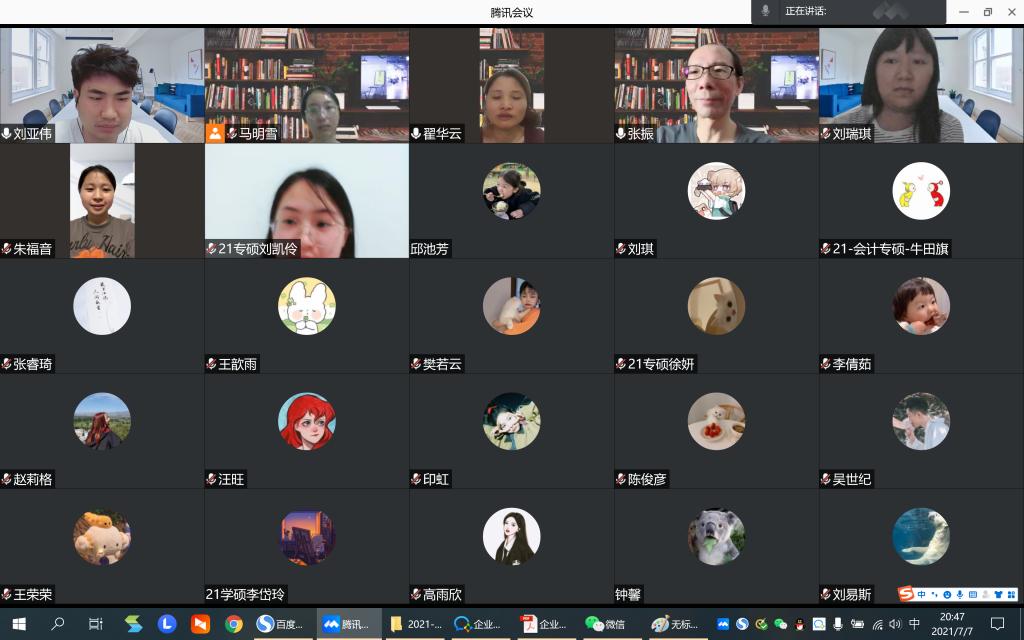Open the volume control in system tray
Viewport: 1024px width, 640px height.
(895, 624)
